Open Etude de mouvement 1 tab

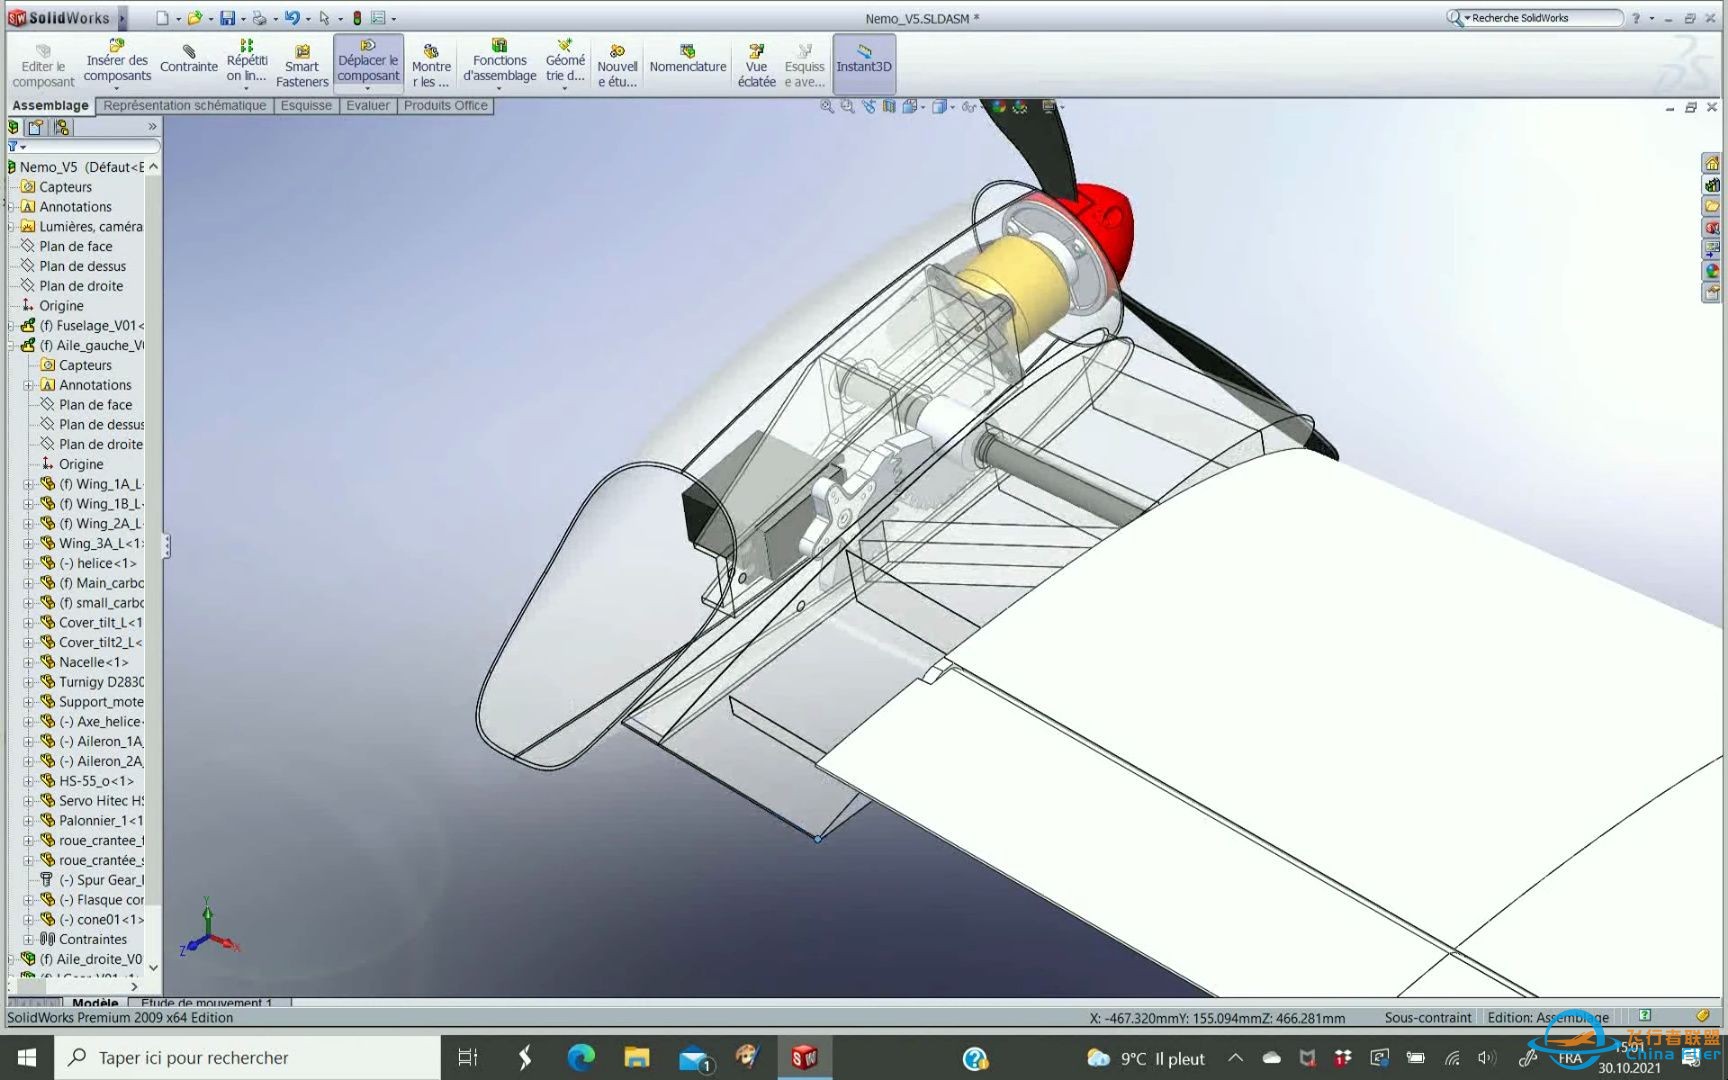[207, 1002]
